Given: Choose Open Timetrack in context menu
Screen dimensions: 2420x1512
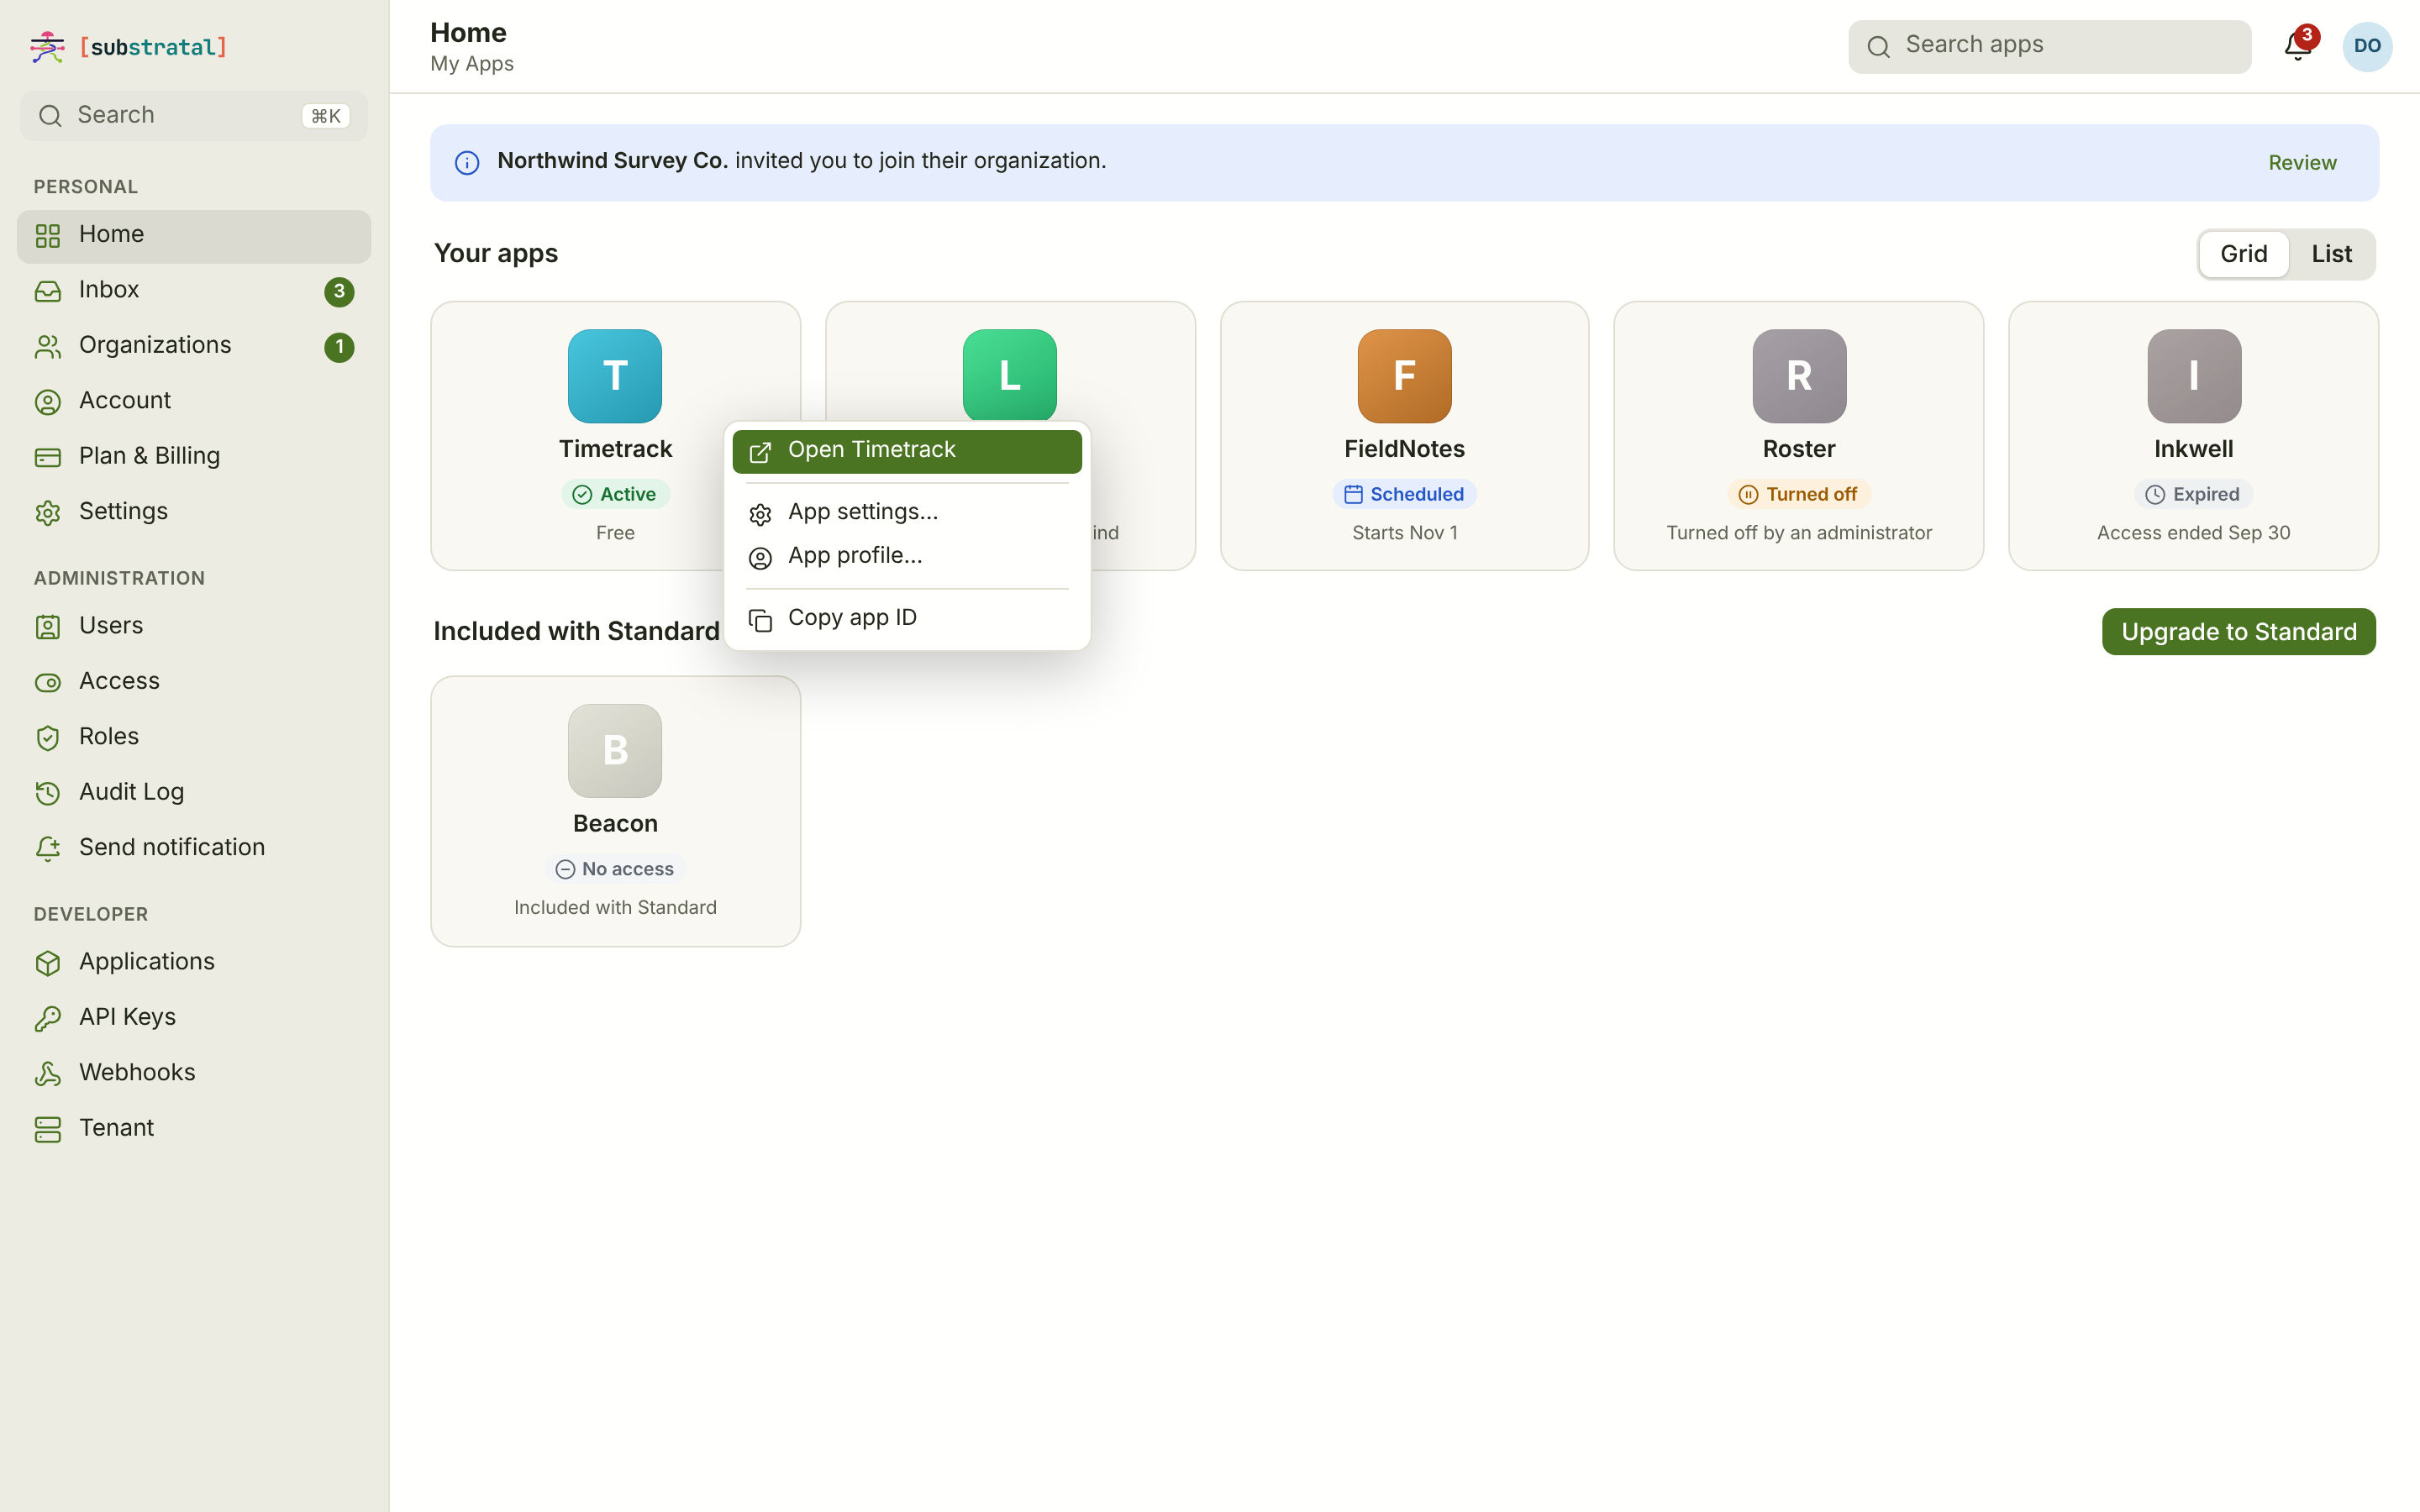Looking at the screenshot, I should pyautogui.click(x=907, y=451).
